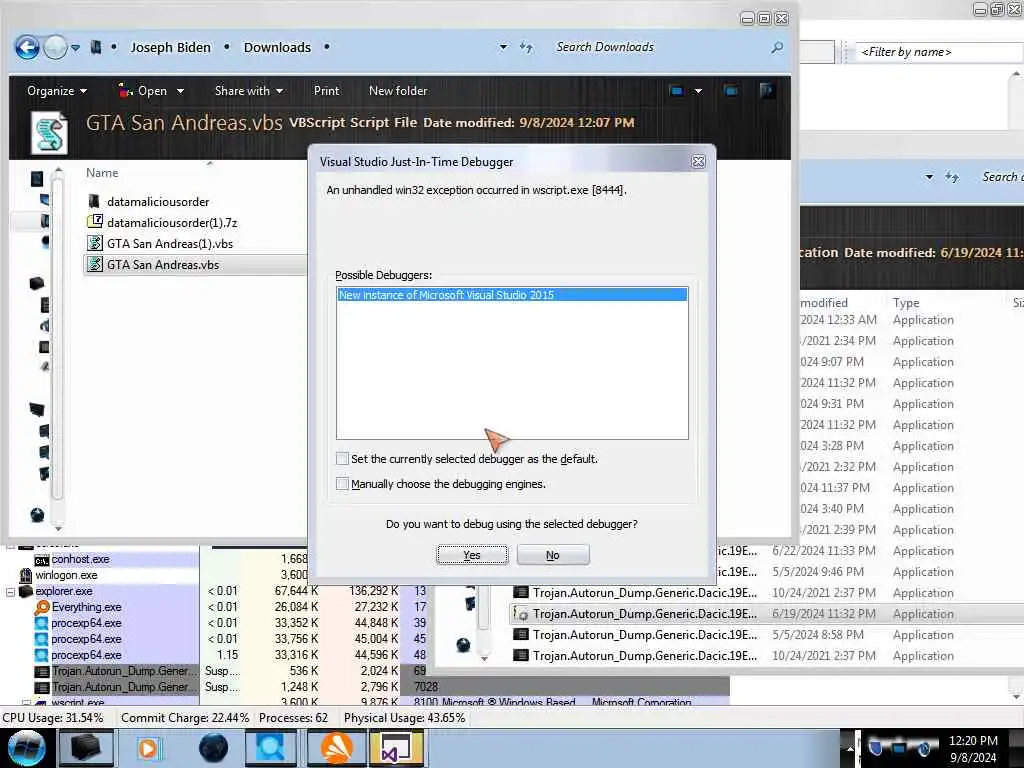
Task: Select winlogon.exe process row
Action: (x=66, y=575)
